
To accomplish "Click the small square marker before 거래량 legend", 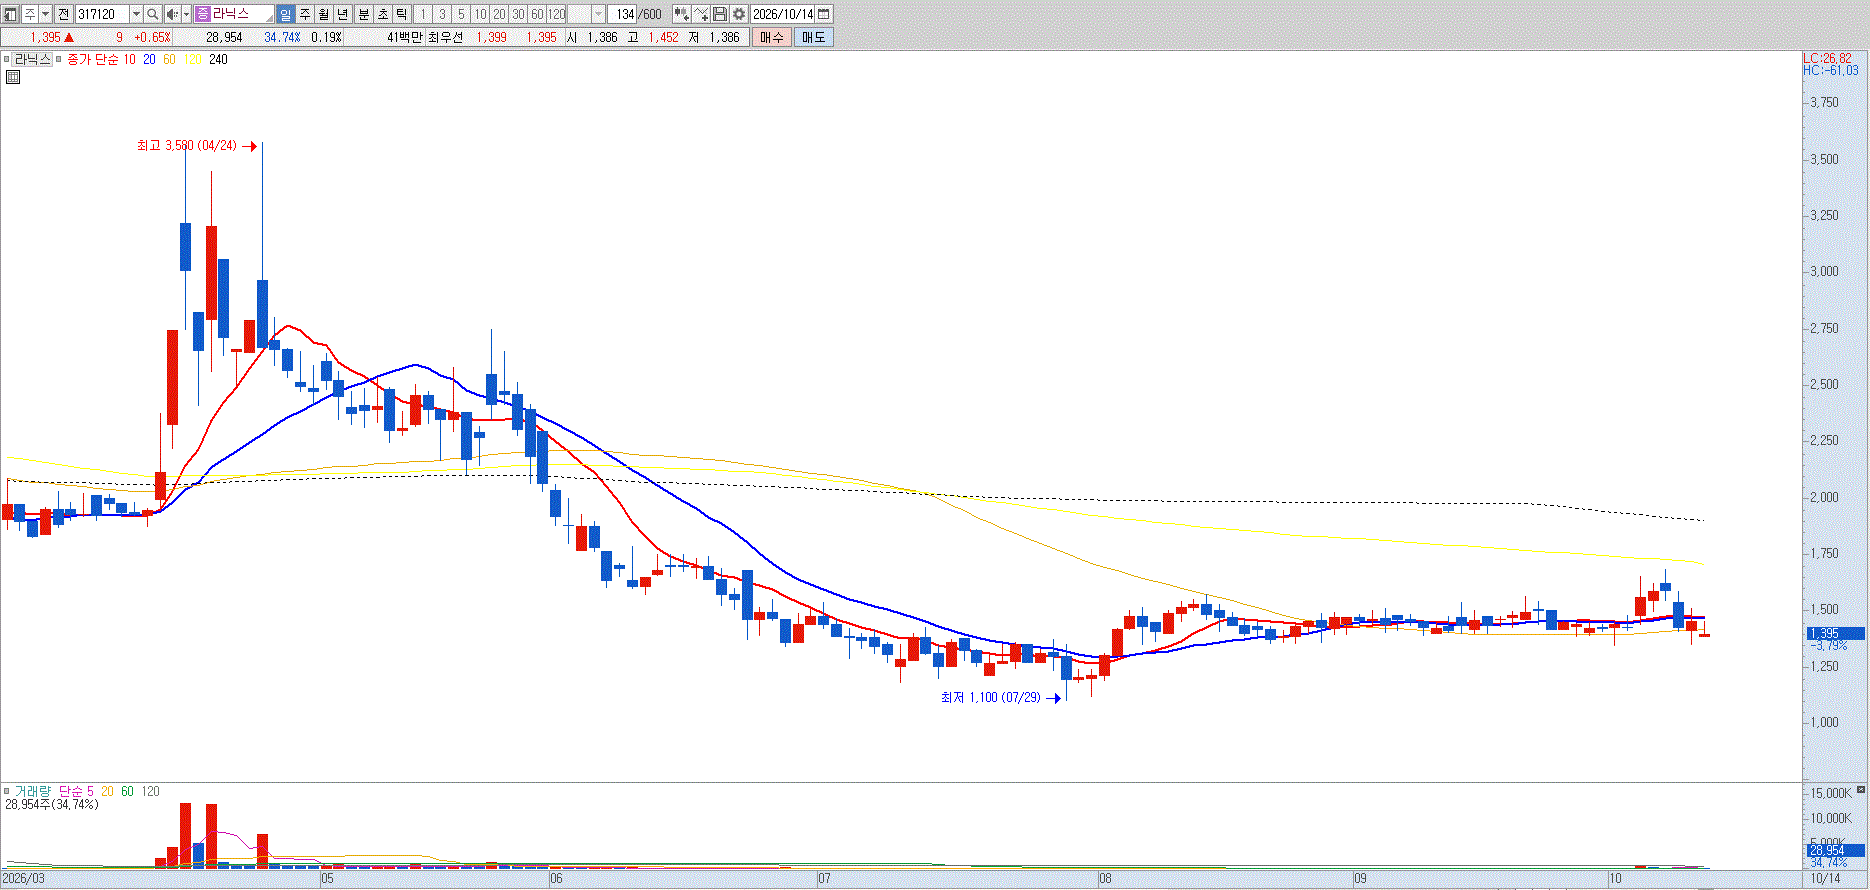I will [x=7, y=791].
